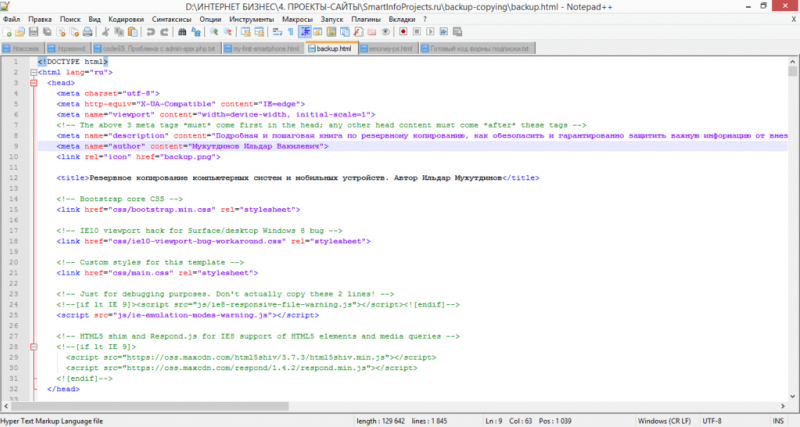The height and width of the screenshot is (427, 800).
Task: Open the Синтаксисы menu
Action: (x=171, y=19)
